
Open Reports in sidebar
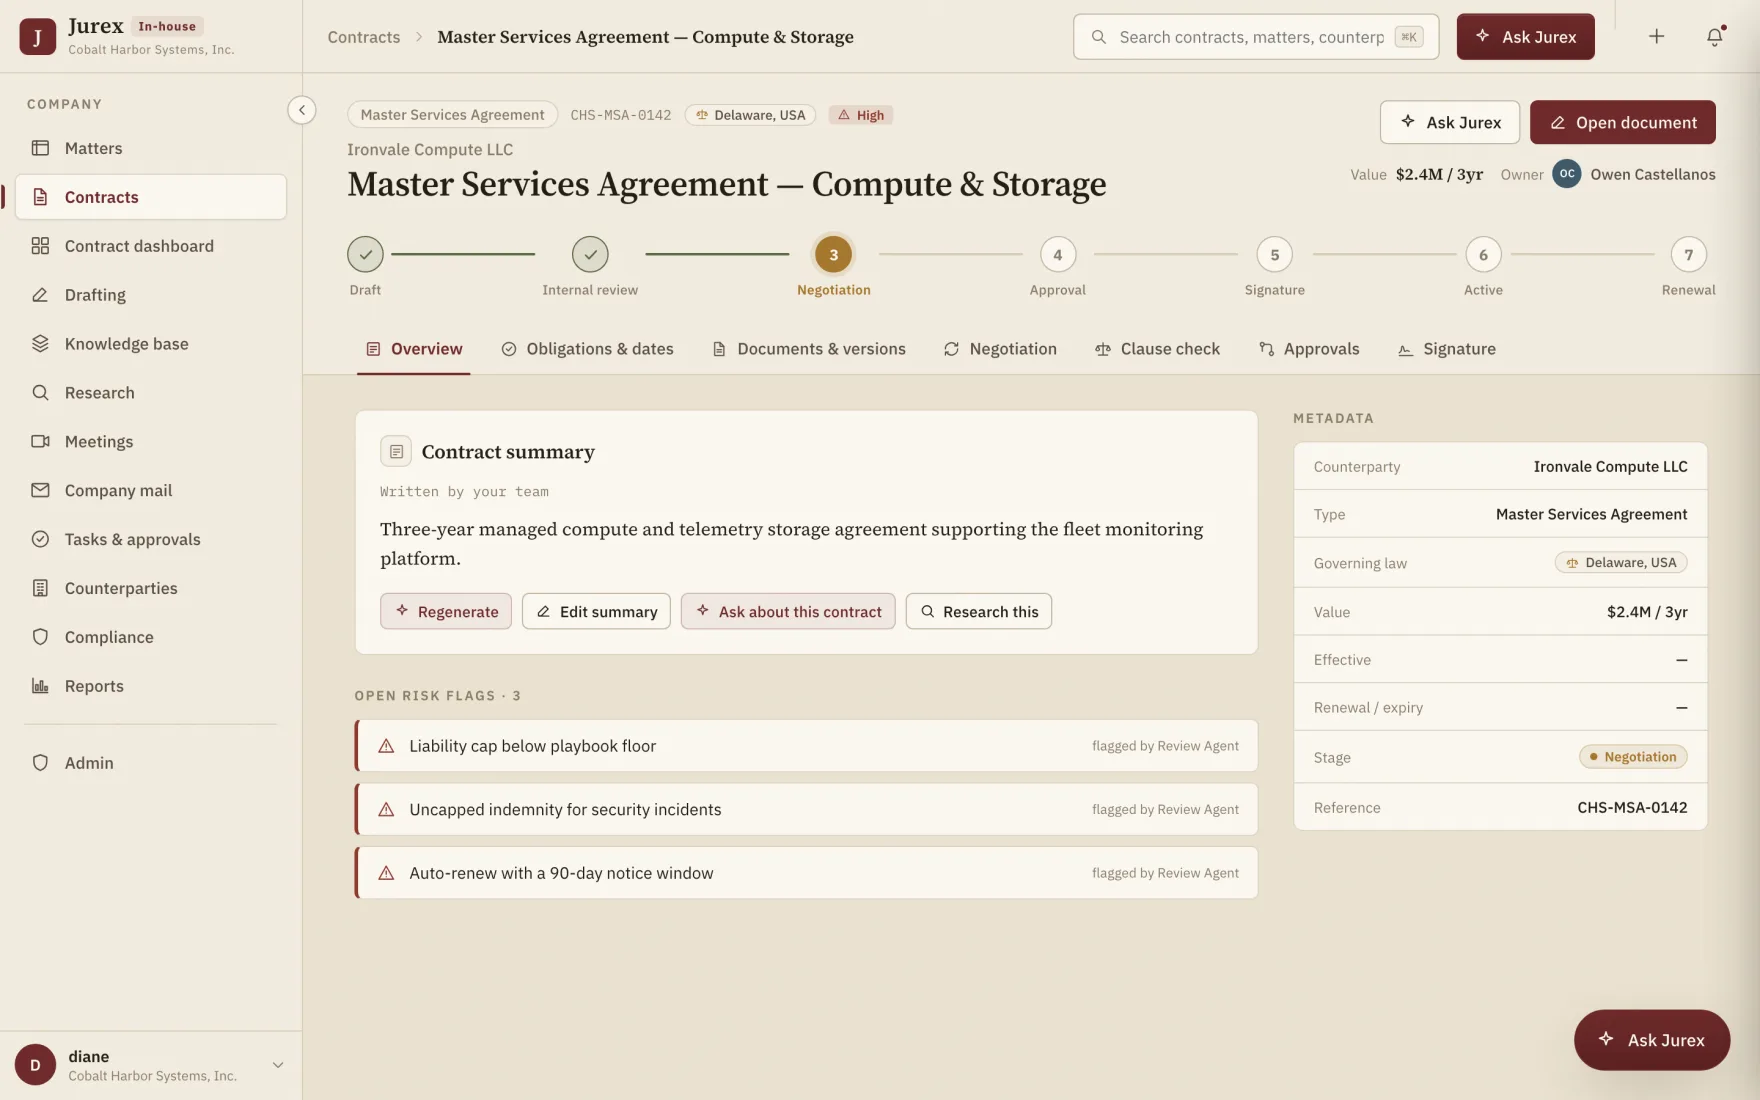tap(151, 687)
